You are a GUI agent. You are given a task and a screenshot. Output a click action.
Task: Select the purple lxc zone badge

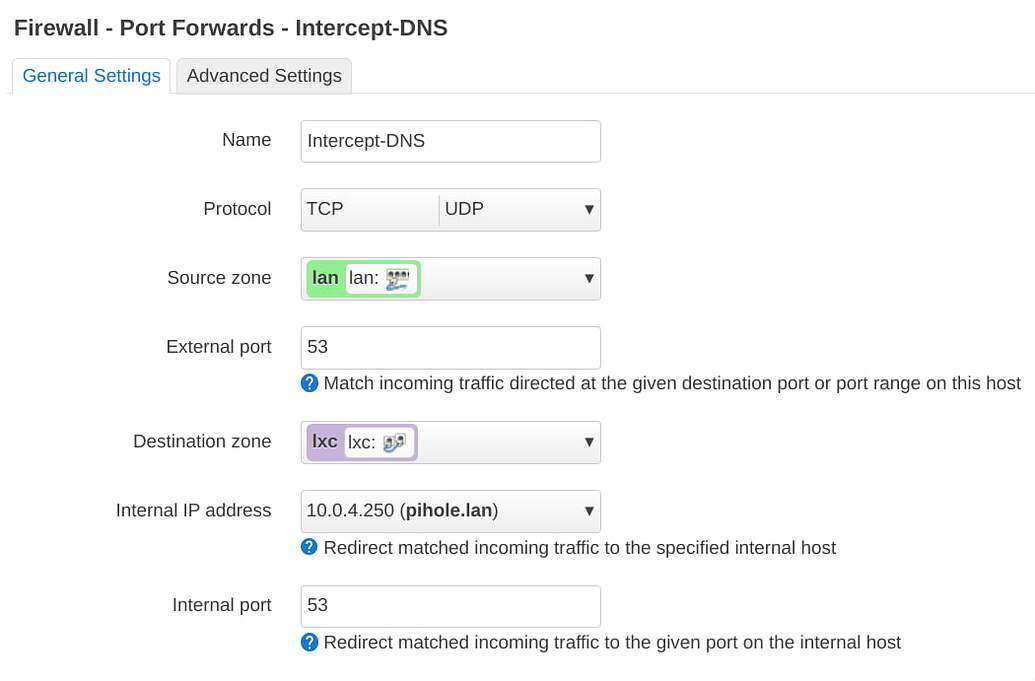pyautogui.click(x=324, y=442)
